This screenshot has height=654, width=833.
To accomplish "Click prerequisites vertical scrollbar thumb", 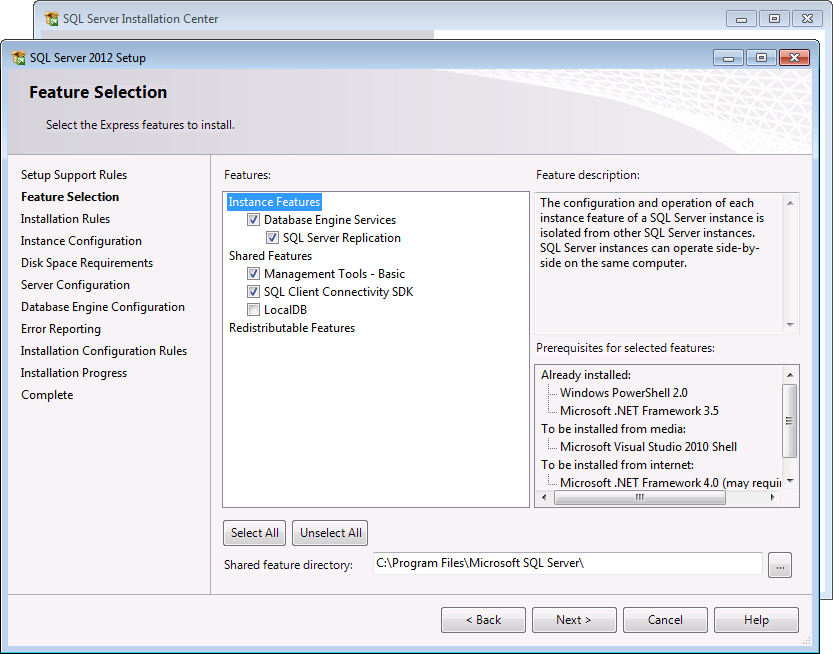I will click(x=790, y=421).
